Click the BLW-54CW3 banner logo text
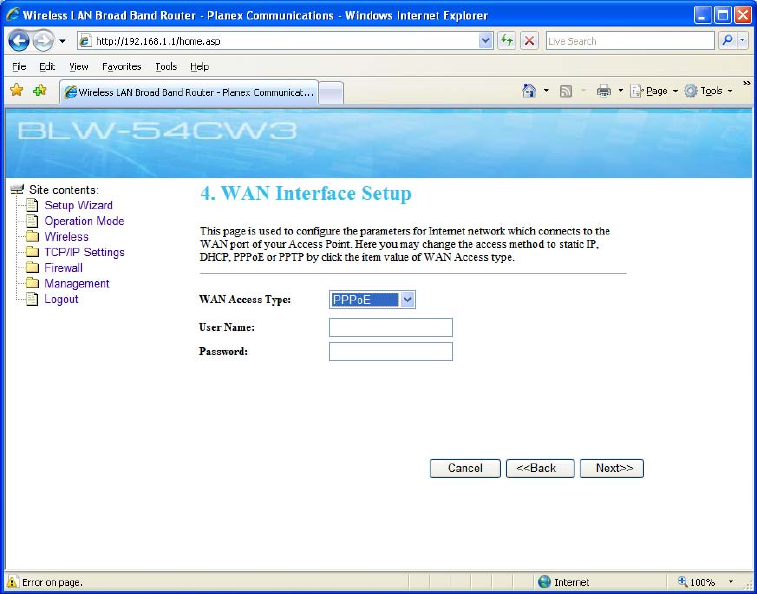757x594 pixels. click(156, 131)
